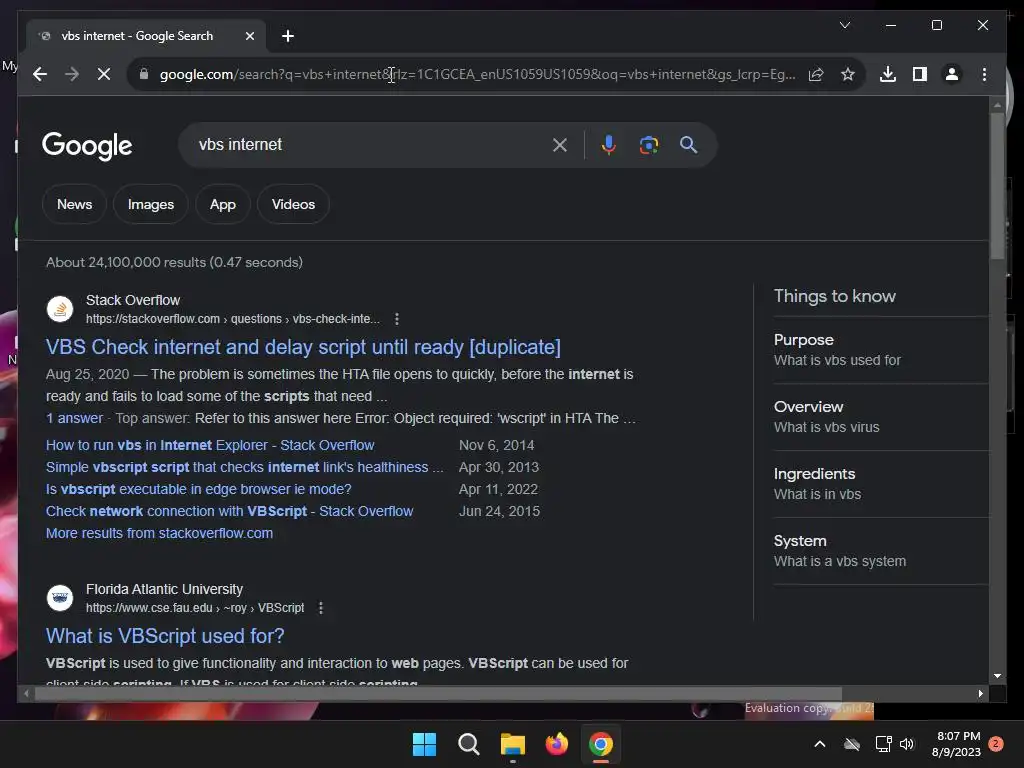Click the scroll down arrow
The height and width of the screenshot is (768, 1024).
pos(997,676)
